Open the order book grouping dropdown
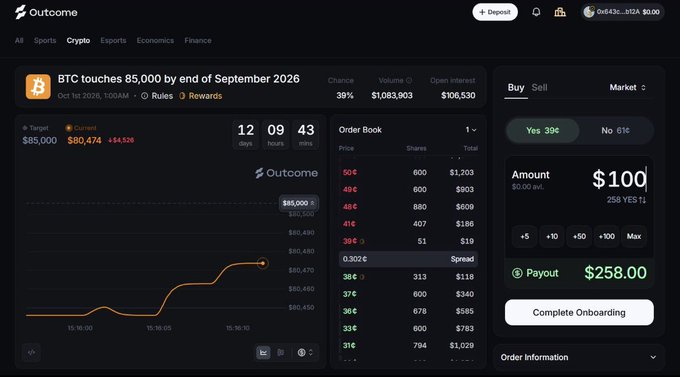Screen dimensions: 680x377 pyautogui.click(x=471, y=130)
